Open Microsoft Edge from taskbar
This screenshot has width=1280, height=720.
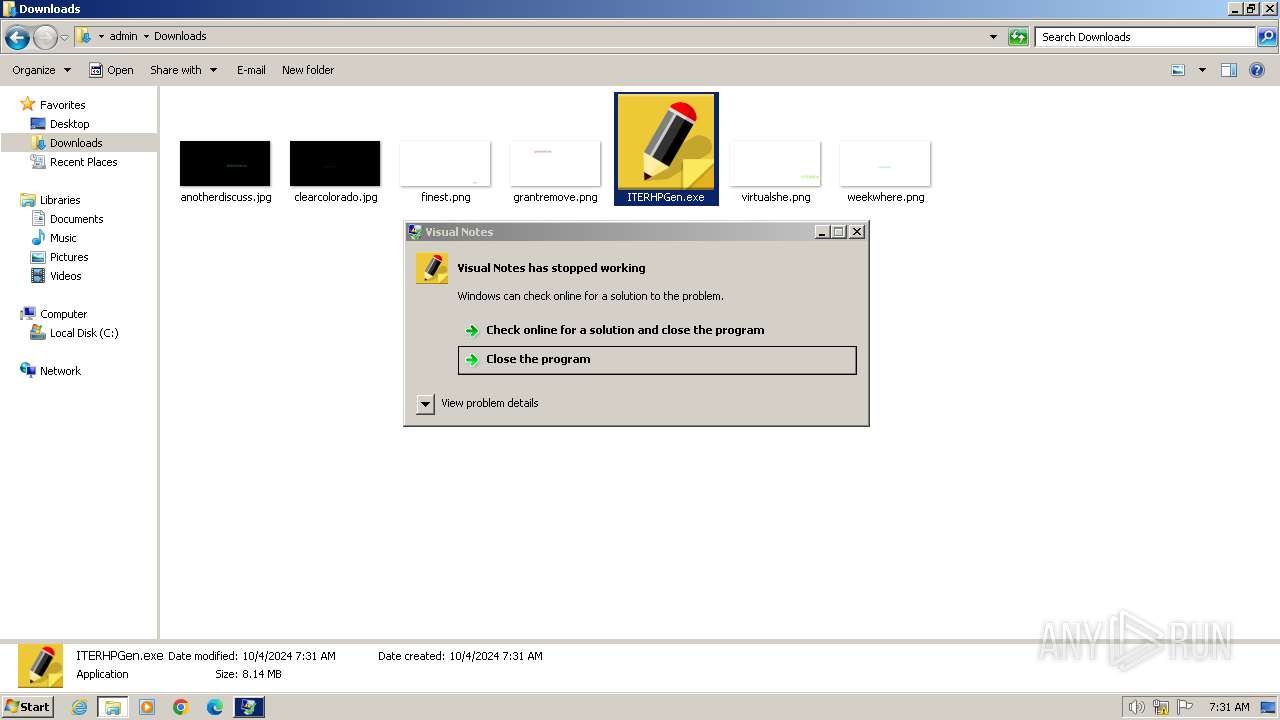point(215,707)
